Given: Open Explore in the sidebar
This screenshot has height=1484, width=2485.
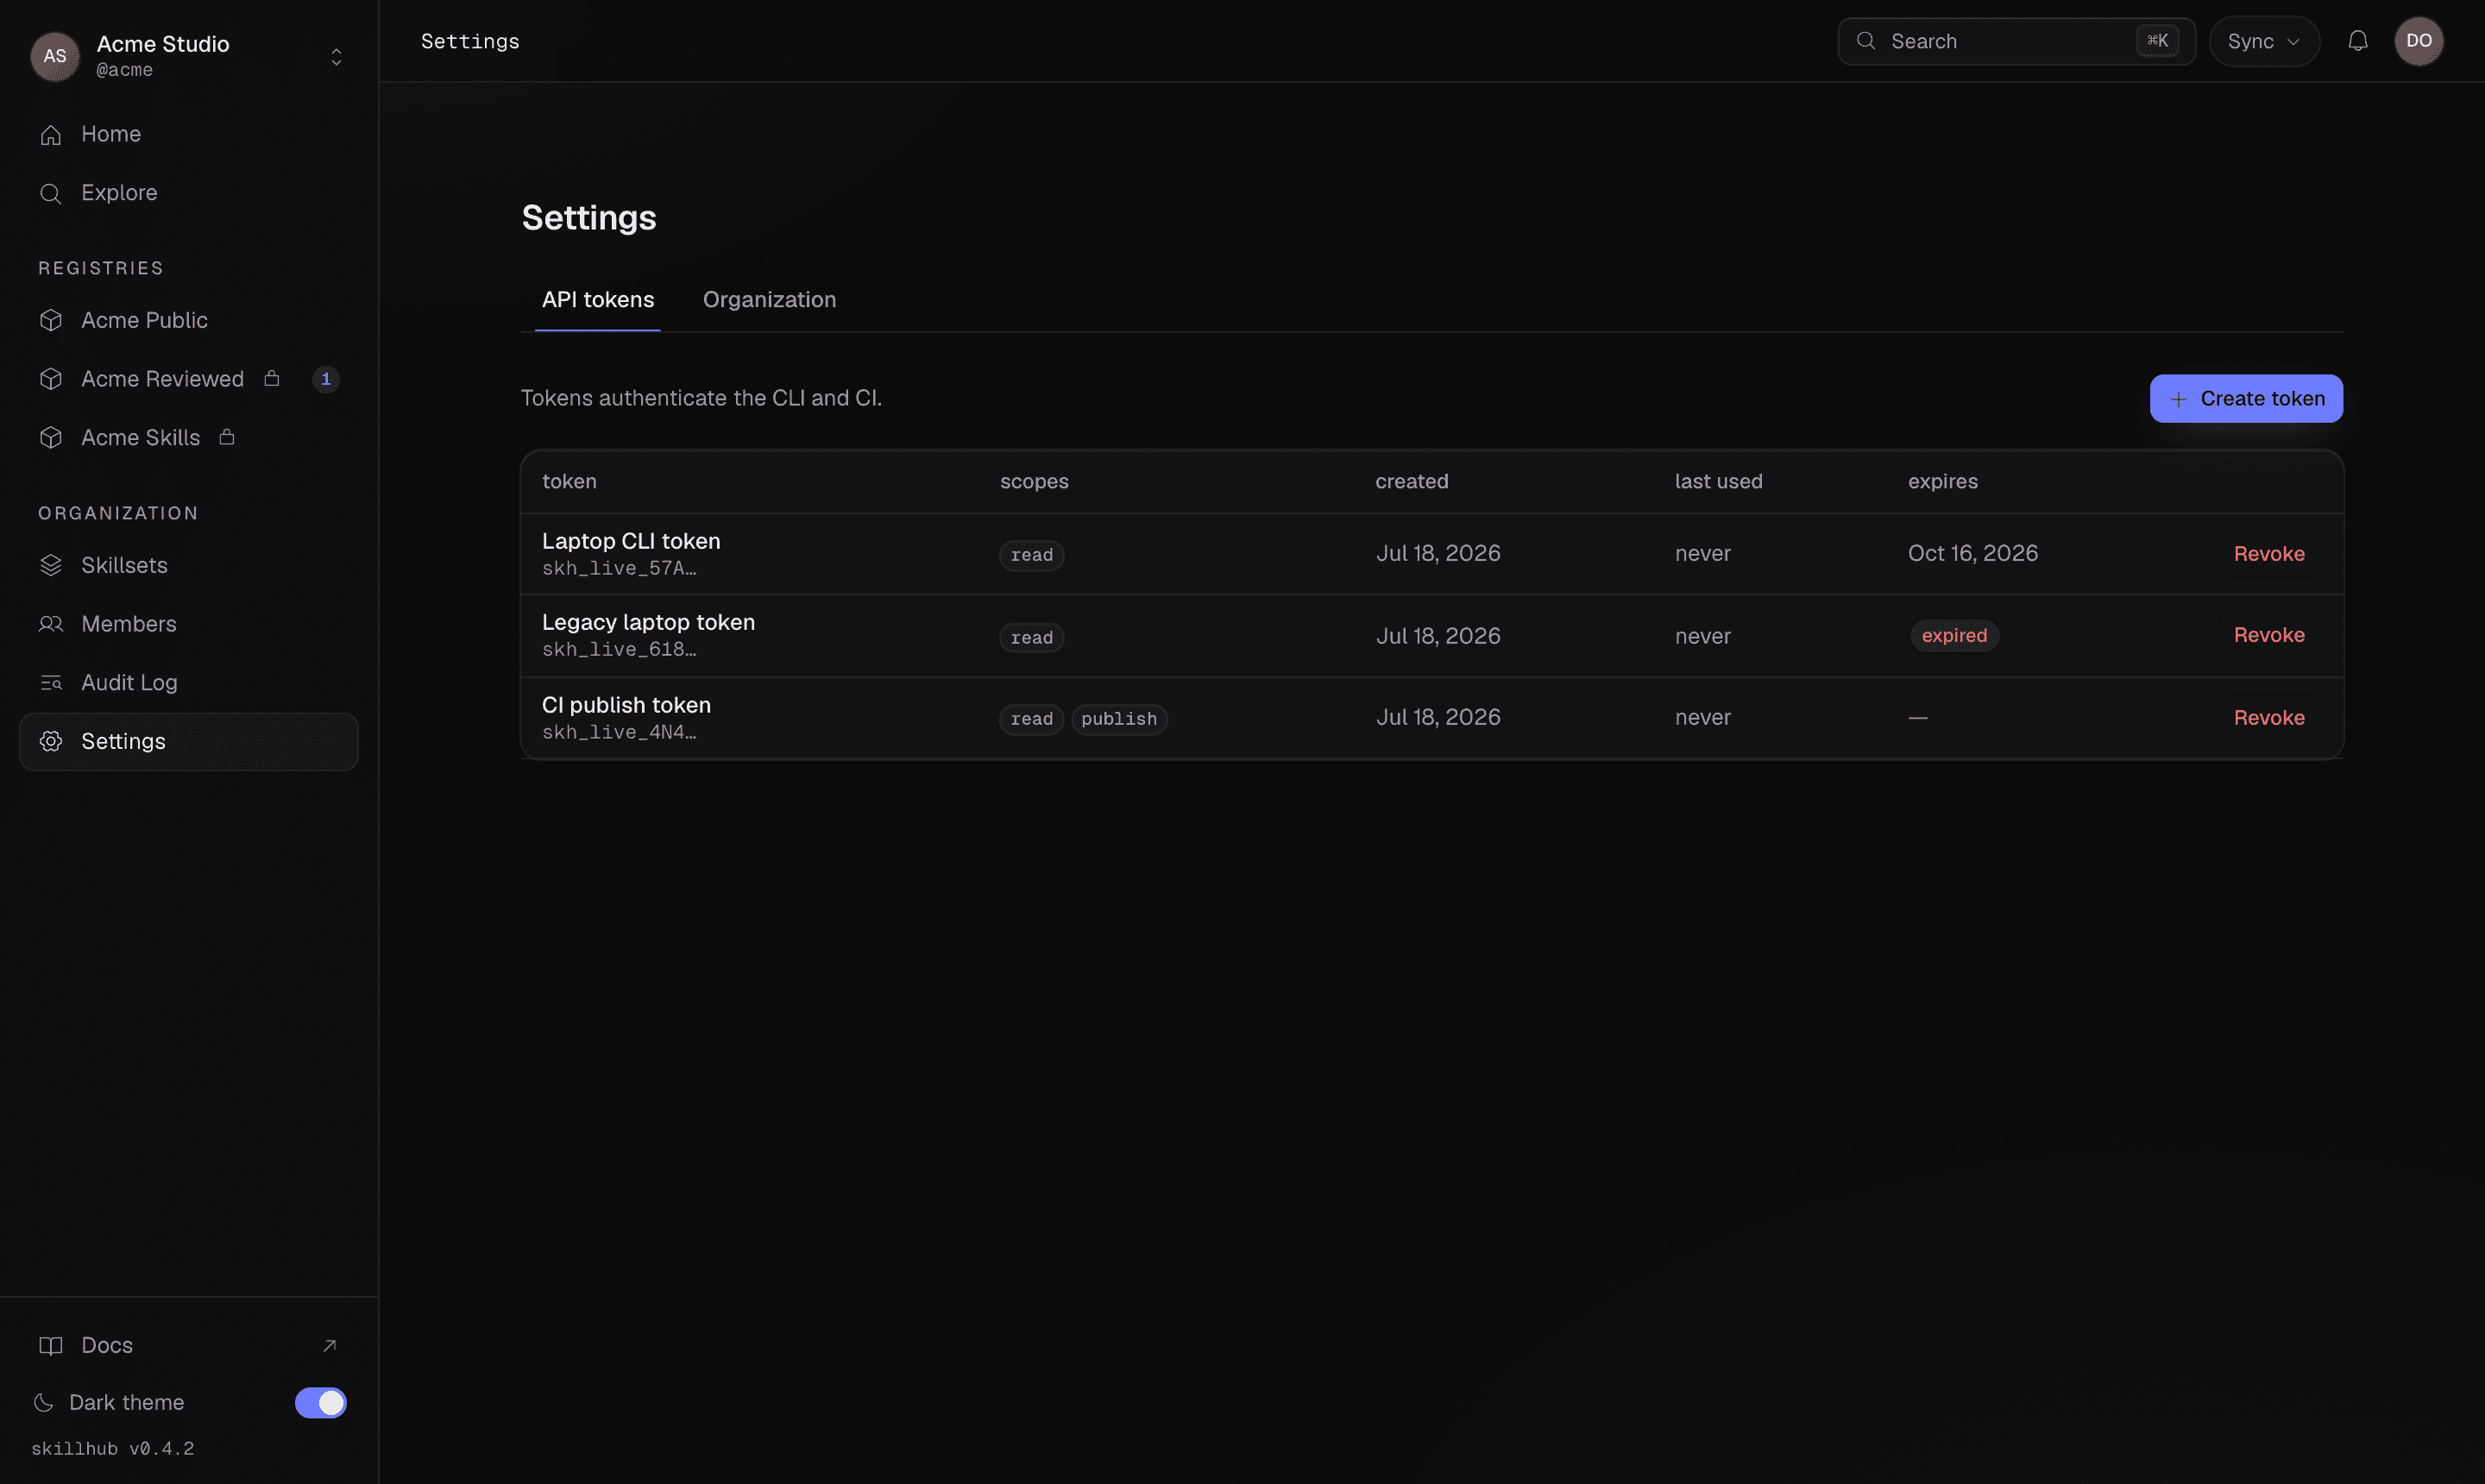Looking at the screenshot, I should click(189, 193).
